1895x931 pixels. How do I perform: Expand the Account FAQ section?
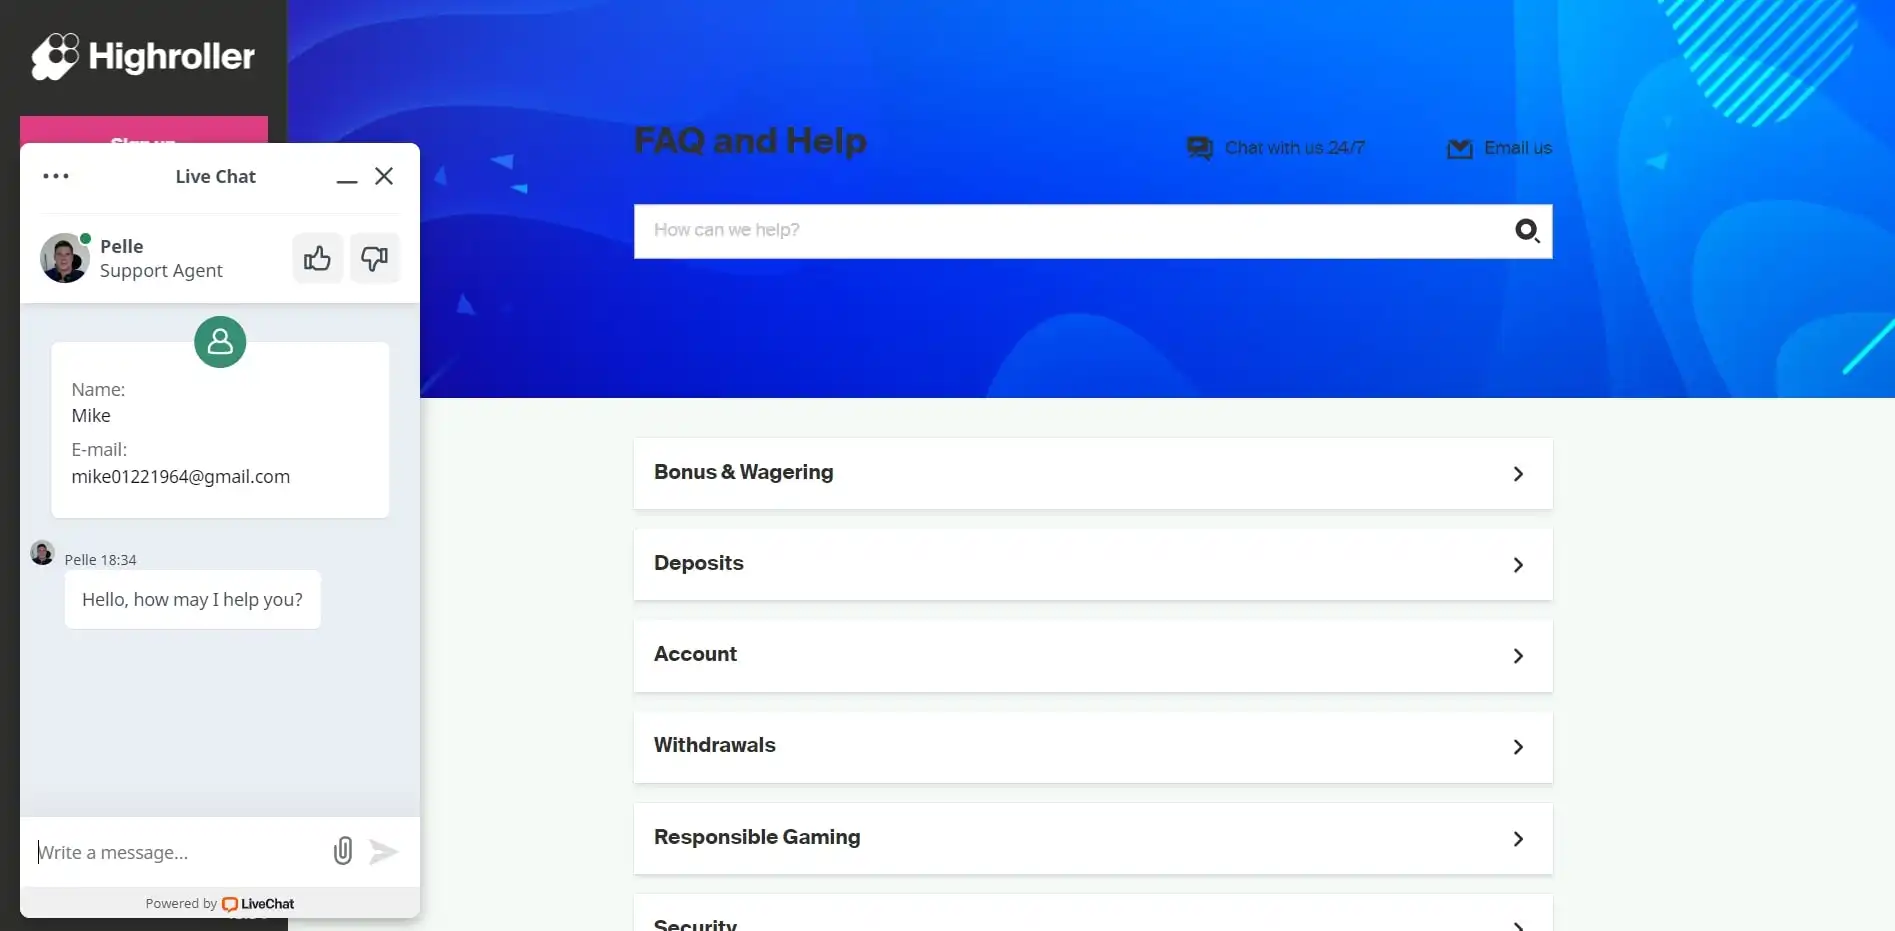point(1092,655)
